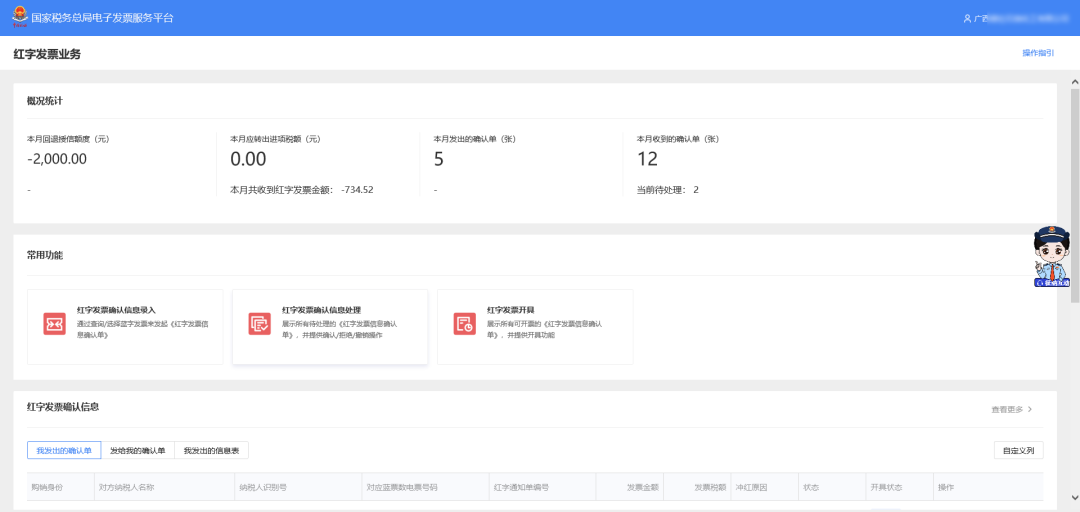
Task: Click the sent confirmations count 5
Action: [x=439, y=159]
